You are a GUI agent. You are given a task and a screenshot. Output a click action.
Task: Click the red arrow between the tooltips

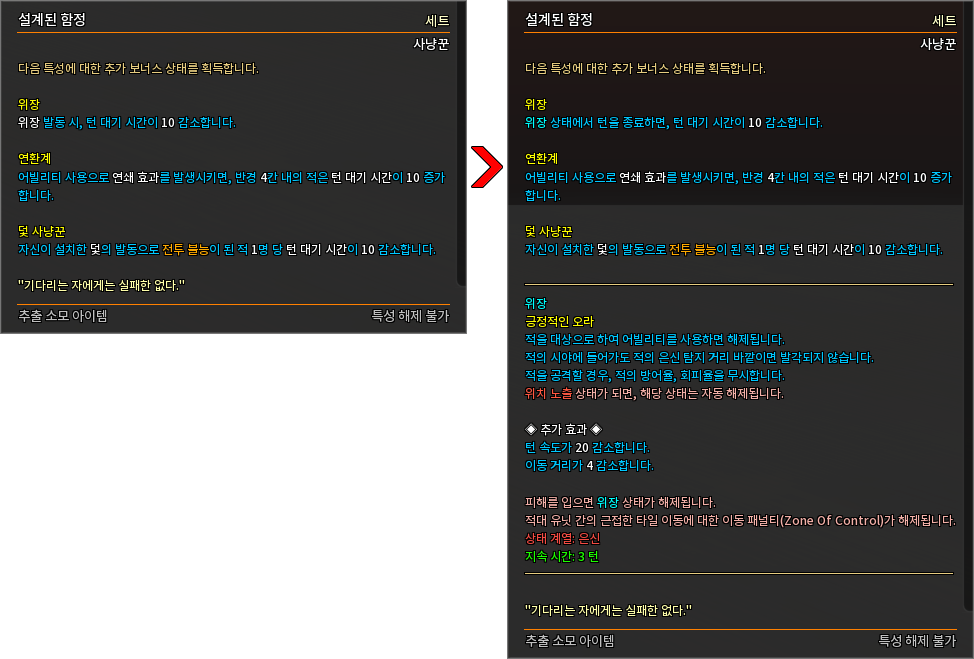point(486,166)
